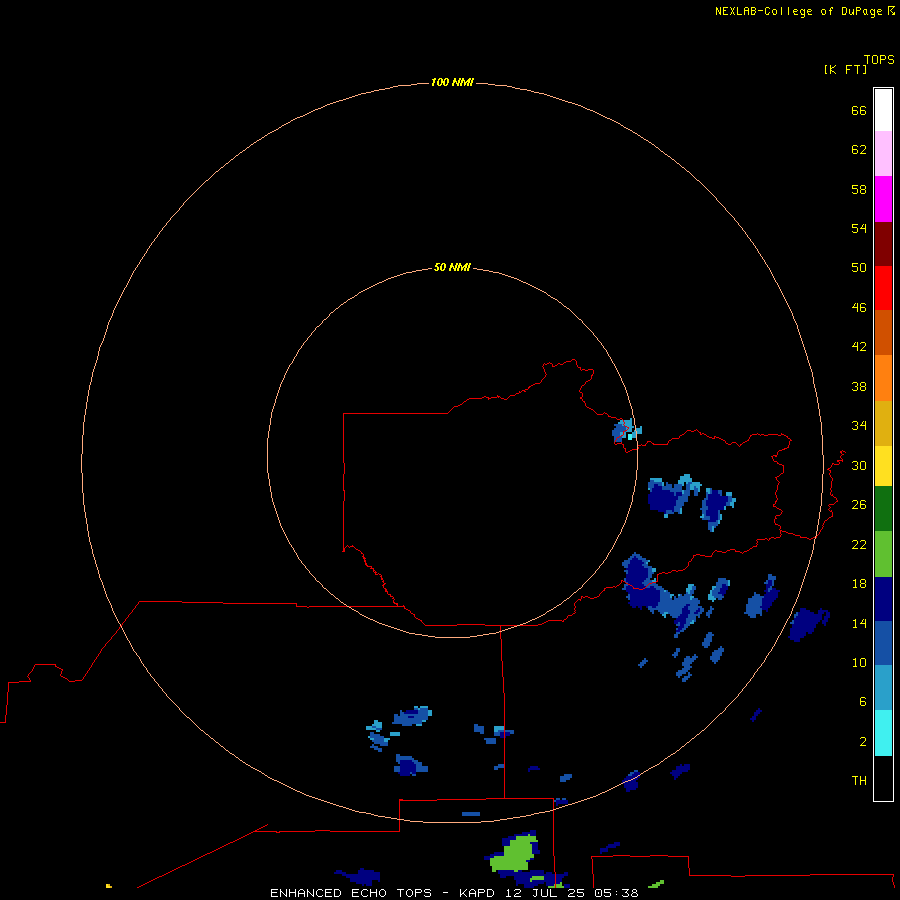Click the 6 legend value label
This screenshot has height=900, width=900.
coord(862,701)
